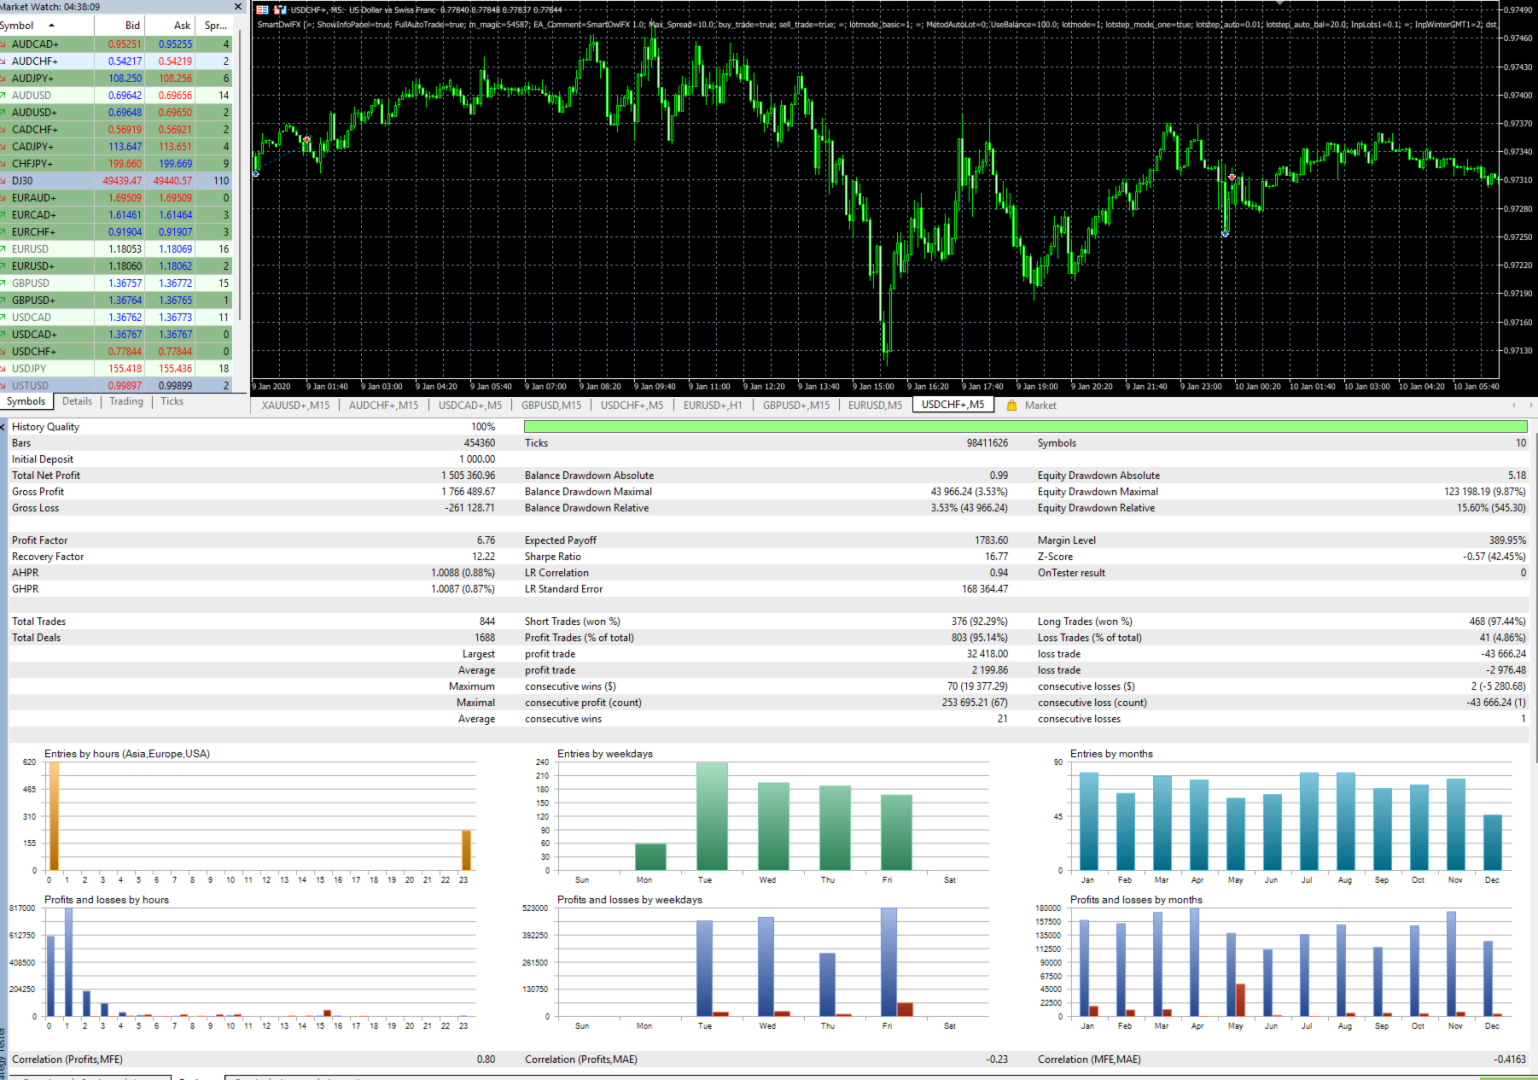
Task: Open Depth of Market from the chart header icon
Action: tap(262, 8)
